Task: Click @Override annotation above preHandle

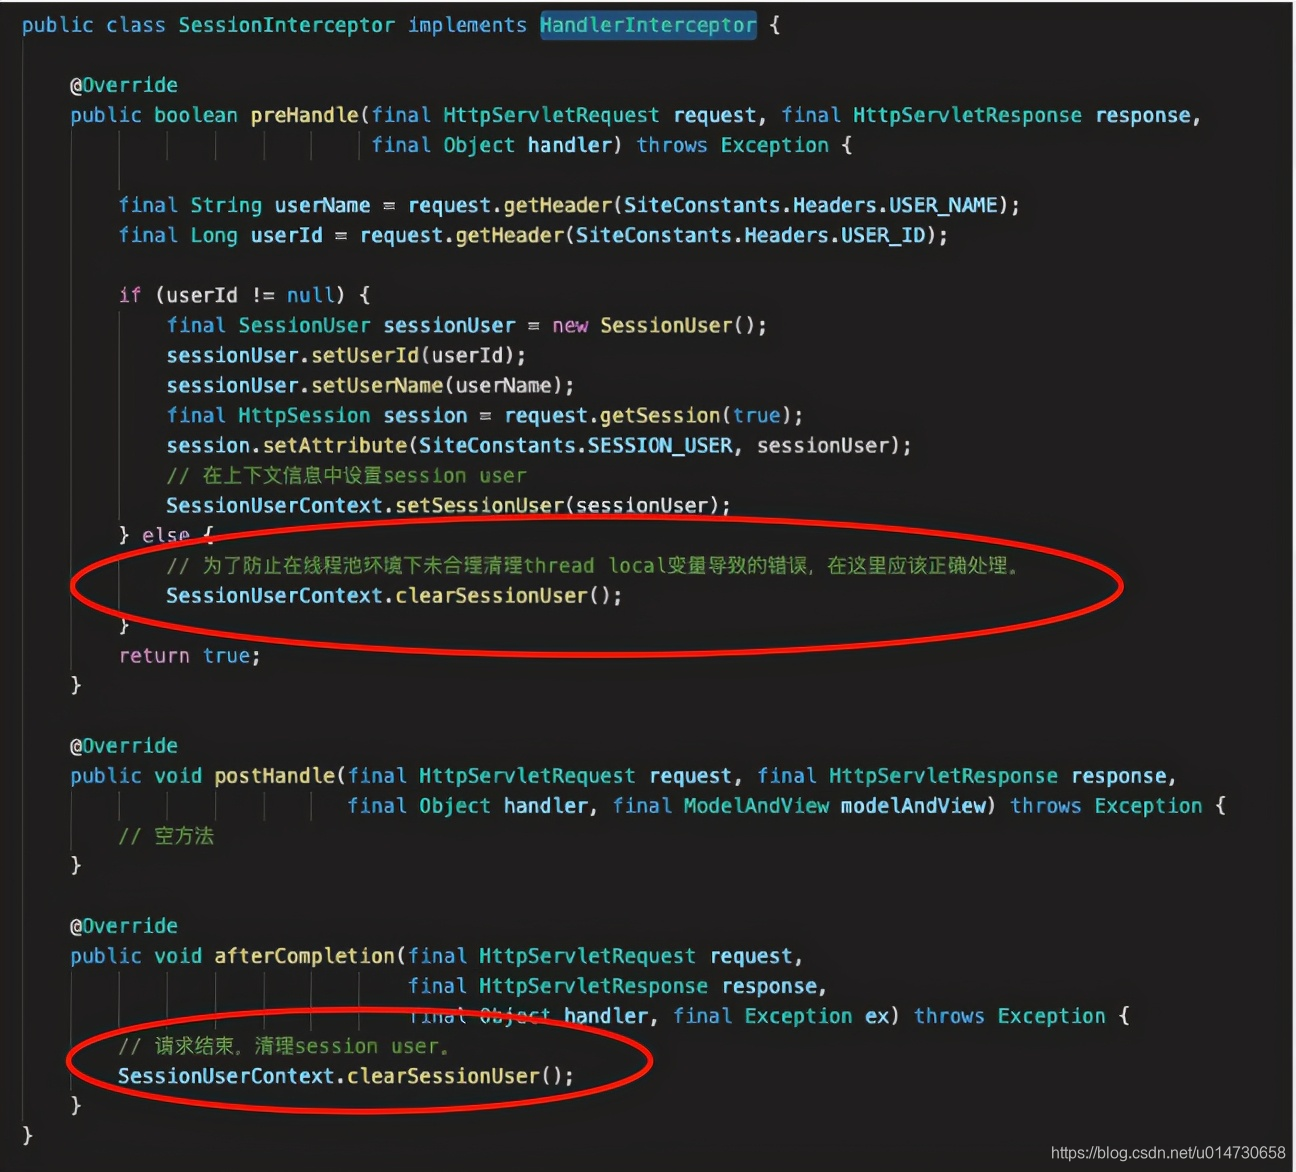Action: pos(124,85)
